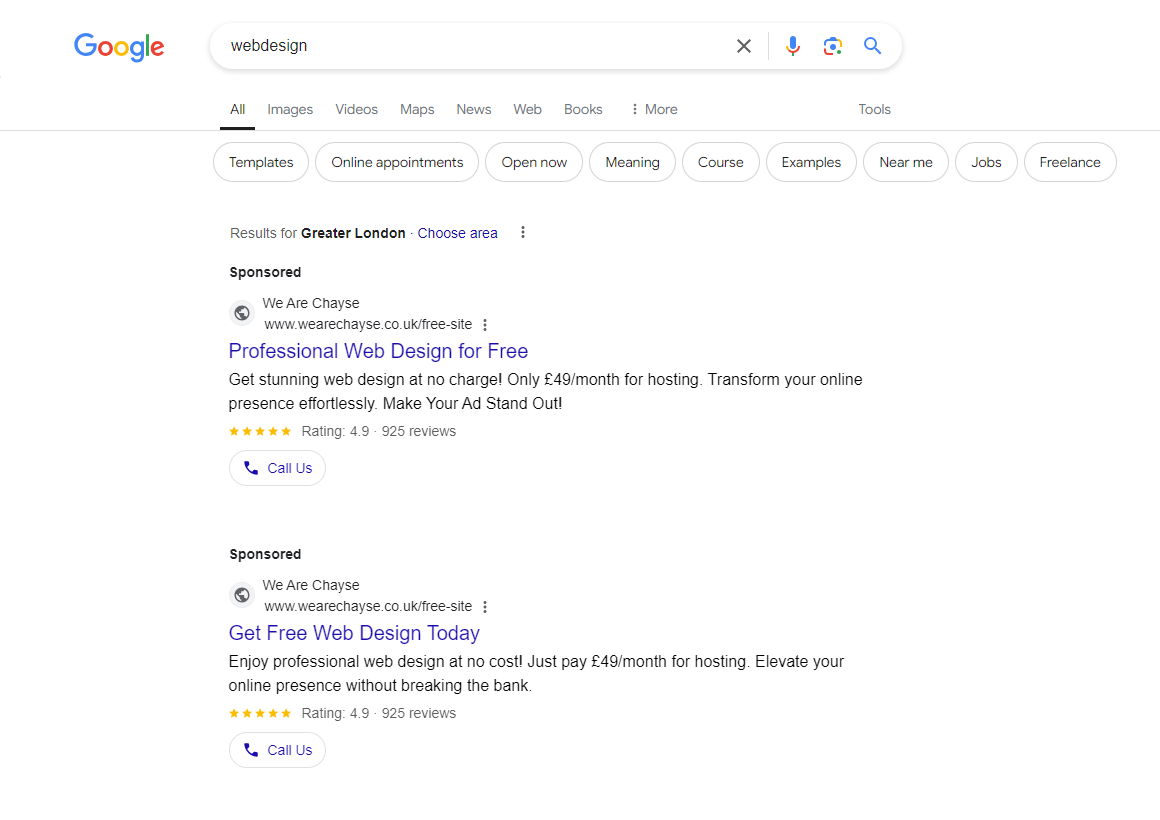1160x820 pixels.
Task: Open Google Lens image search
Action: tap(832, 46)
